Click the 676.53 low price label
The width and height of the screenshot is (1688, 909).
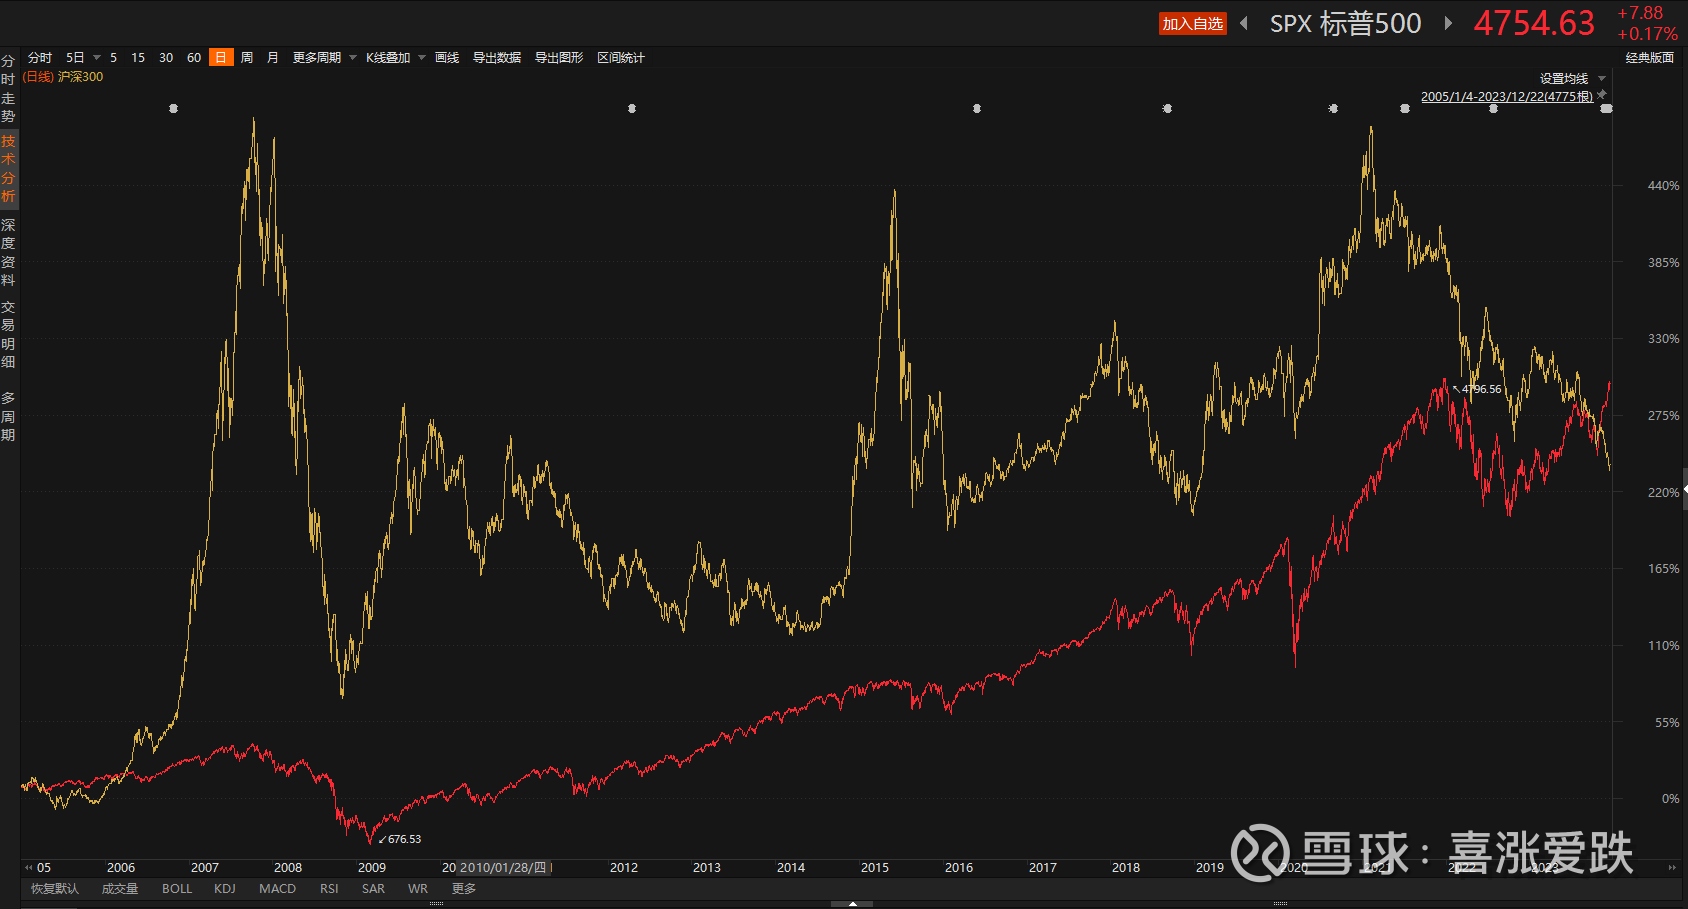(405, 839)
